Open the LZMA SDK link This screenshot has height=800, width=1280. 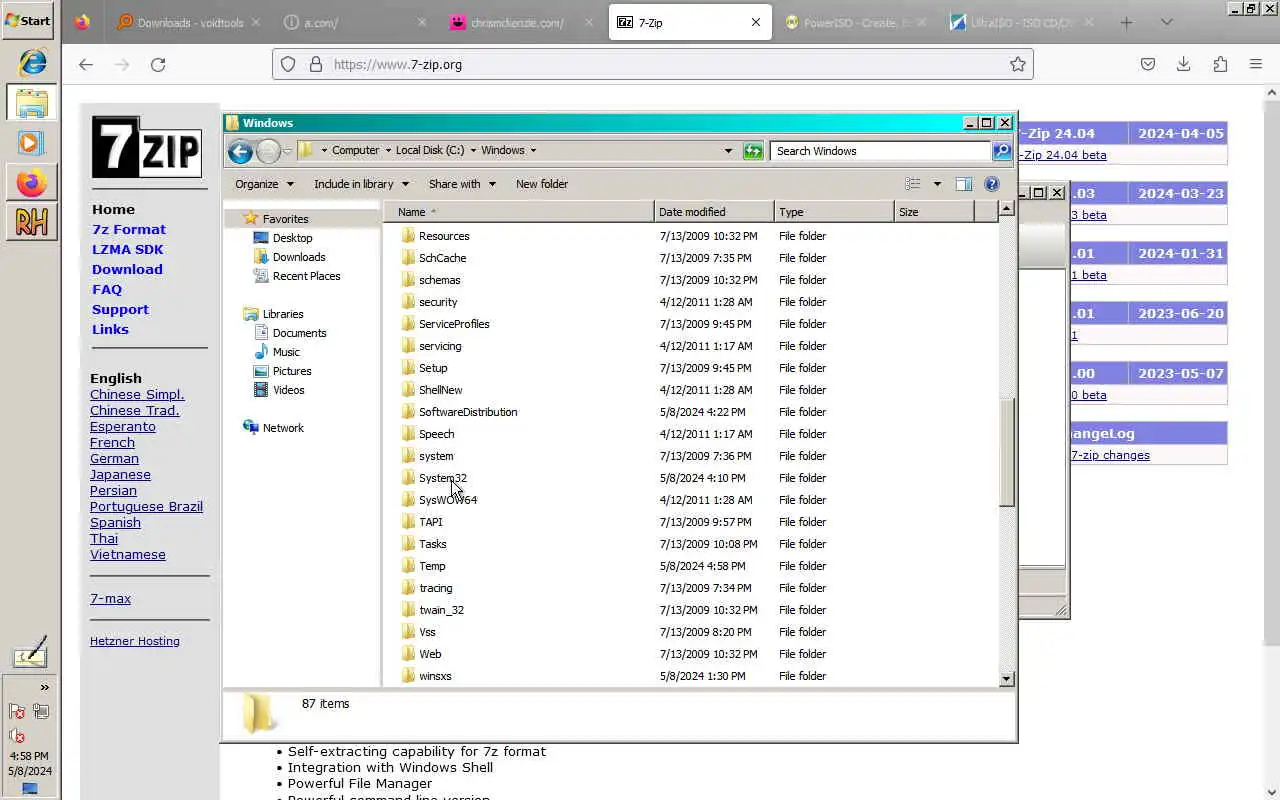click(127, 249)
